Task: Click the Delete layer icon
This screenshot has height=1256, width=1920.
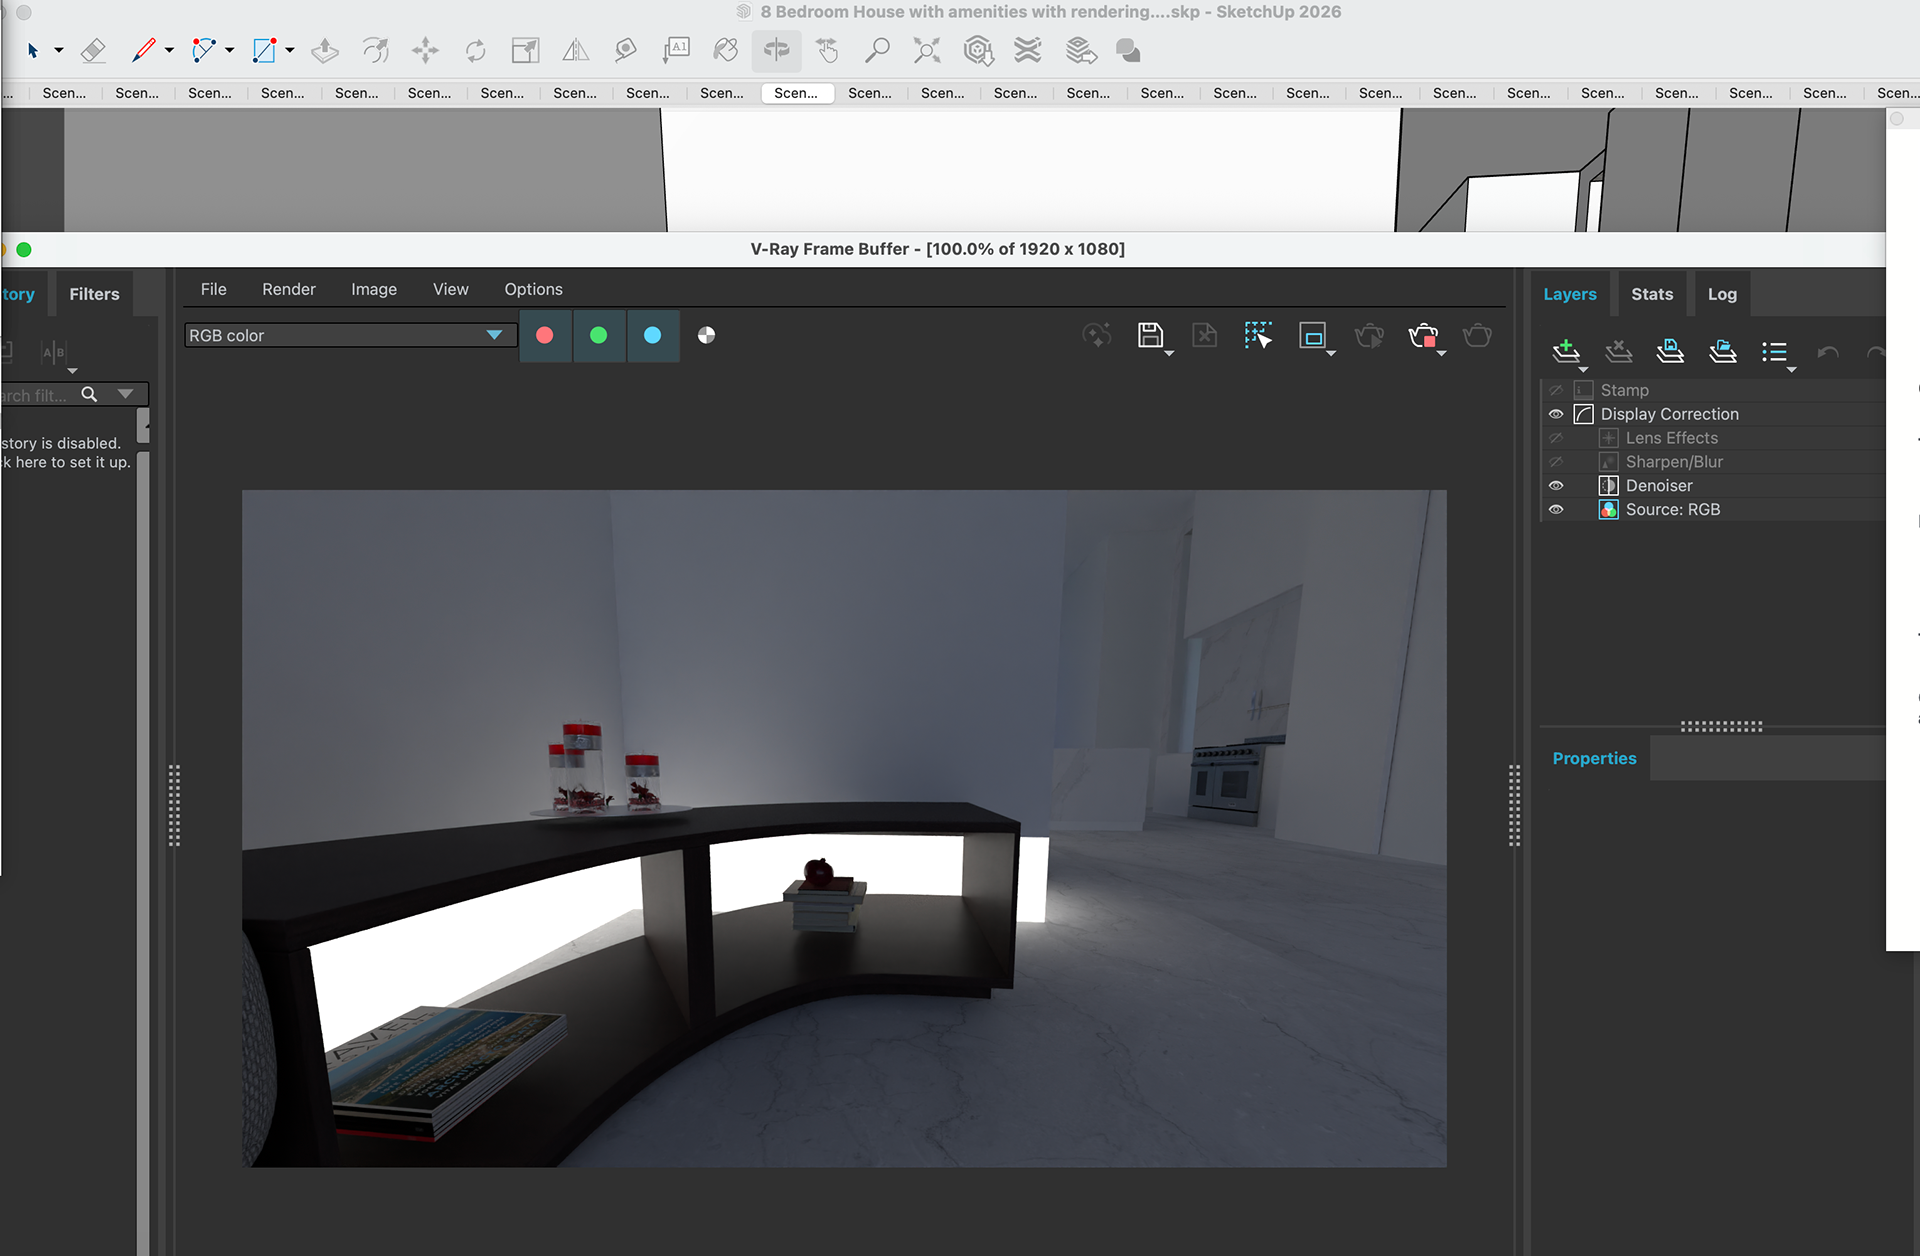Action: [x=1618, y=351]
